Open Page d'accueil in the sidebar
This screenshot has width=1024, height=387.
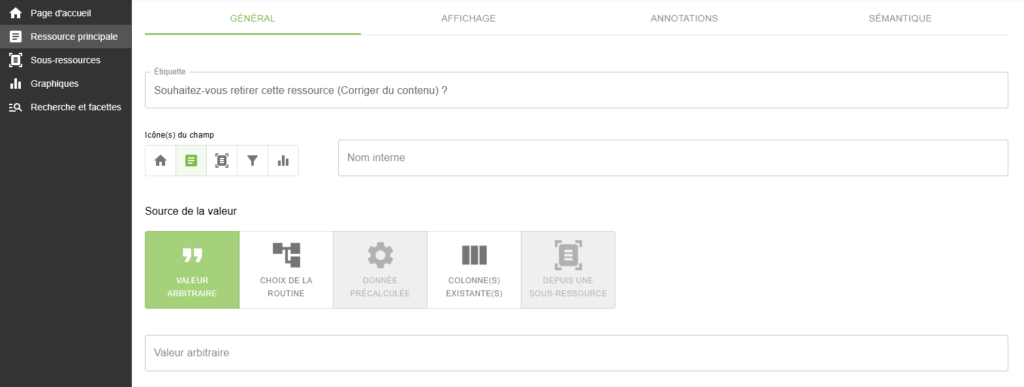(65, 13)
